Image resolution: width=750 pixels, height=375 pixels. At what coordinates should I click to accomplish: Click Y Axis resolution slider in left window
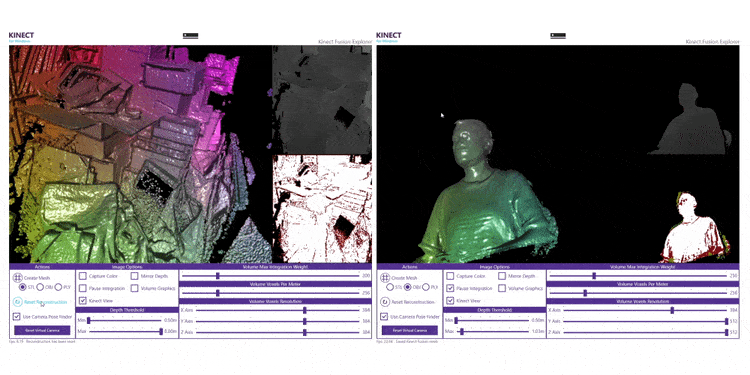[x=277, y=321]
